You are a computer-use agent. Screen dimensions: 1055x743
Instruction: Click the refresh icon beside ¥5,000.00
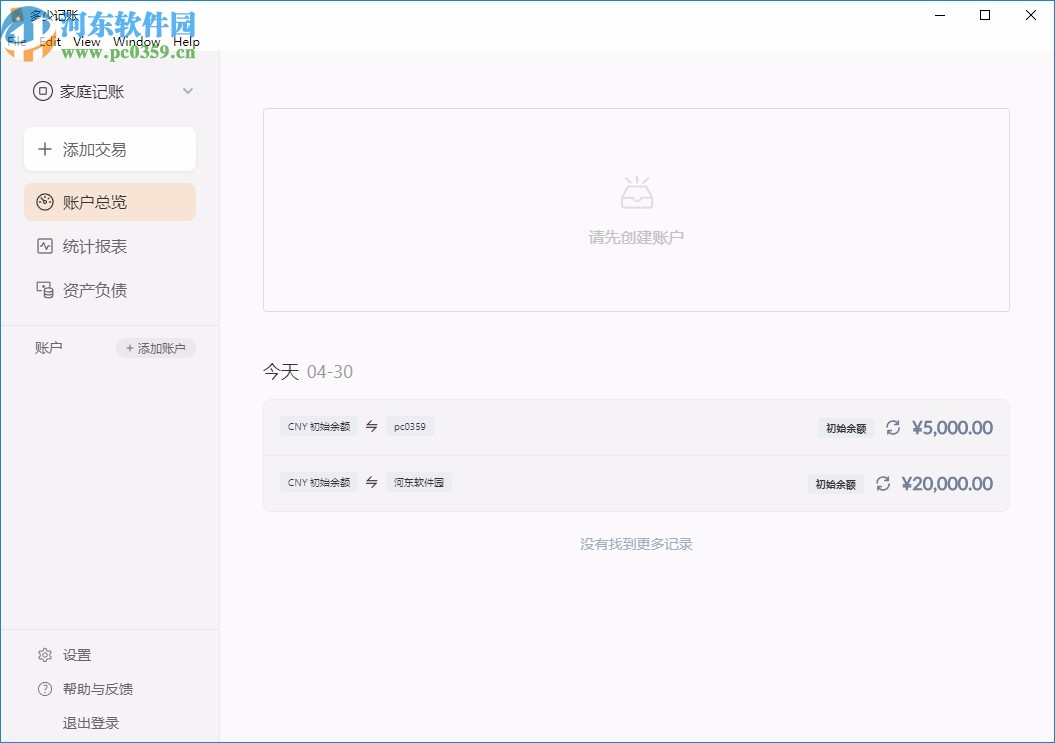pos(893,427)
